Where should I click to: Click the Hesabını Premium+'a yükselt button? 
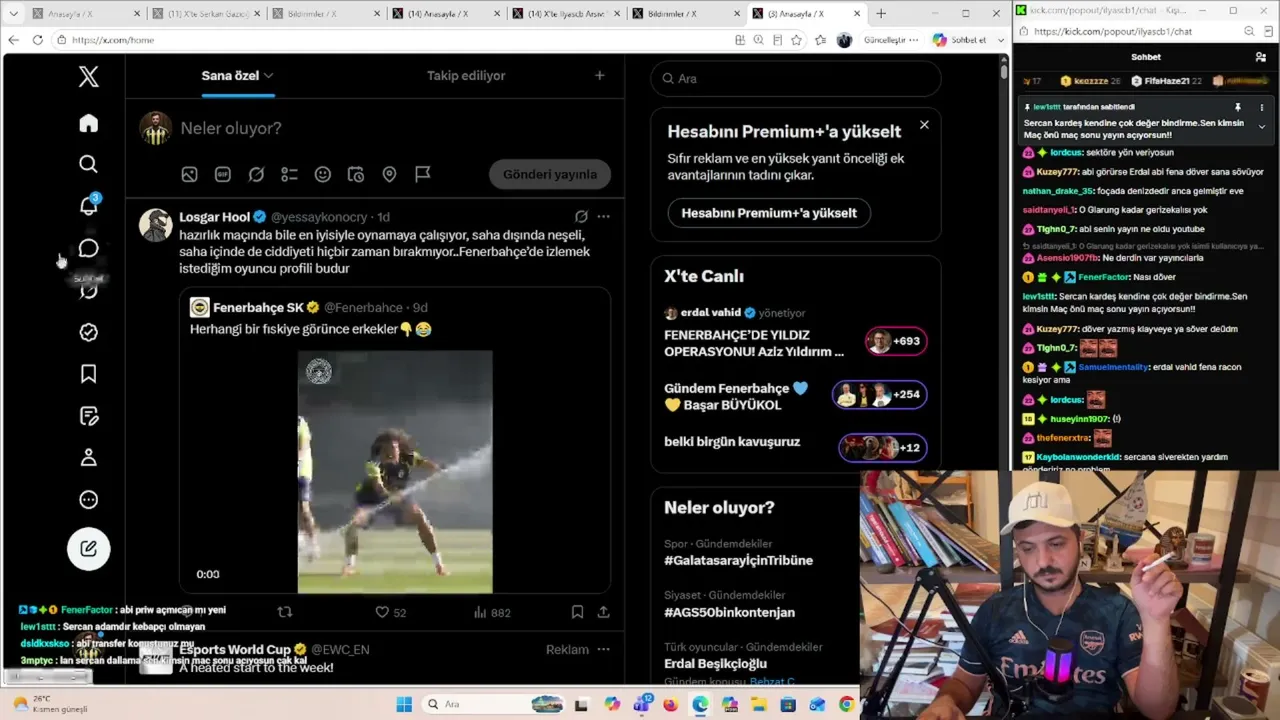tap(769, 213)
